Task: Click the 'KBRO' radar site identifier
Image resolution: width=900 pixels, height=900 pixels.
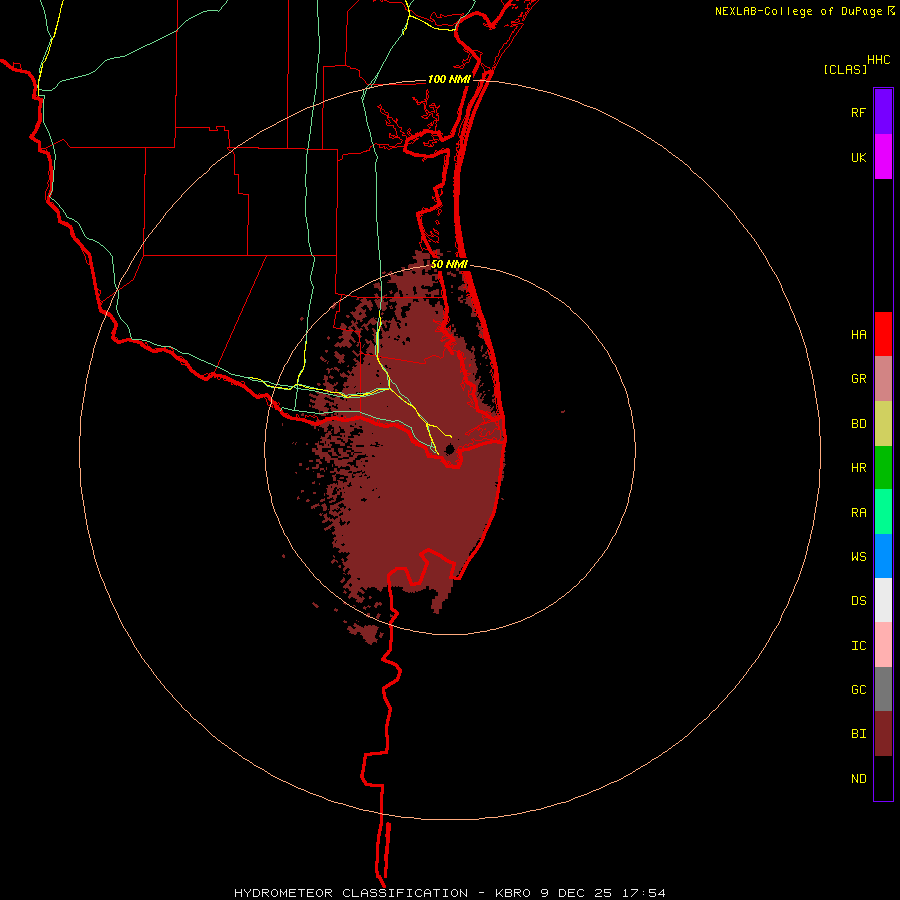Action: [x=515, y=893]
